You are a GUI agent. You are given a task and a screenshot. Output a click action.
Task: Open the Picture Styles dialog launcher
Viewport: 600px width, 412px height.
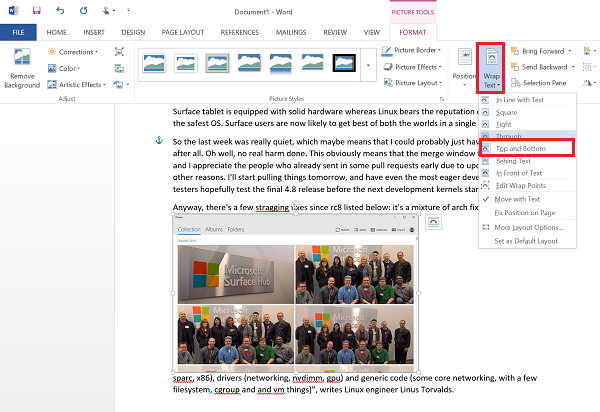coord(442,99)
